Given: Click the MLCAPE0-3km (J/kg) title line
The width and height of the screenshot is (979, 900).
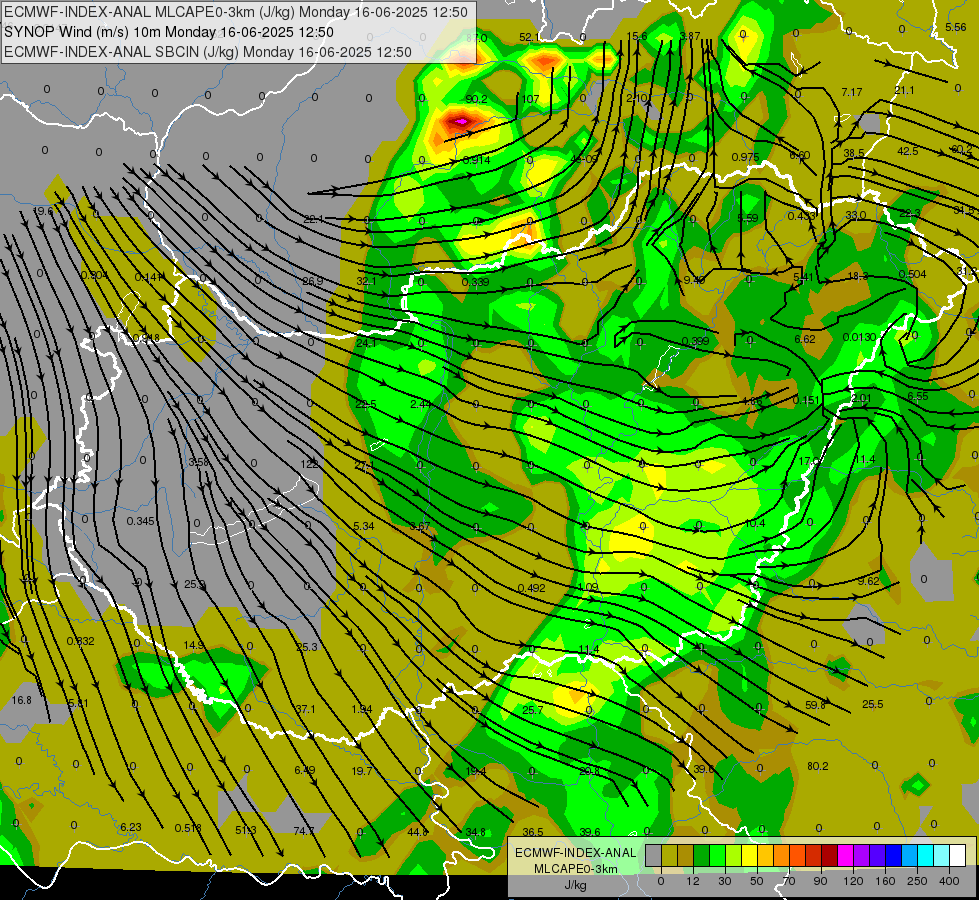Looking at the screenshot, I should (x=235, y=12).
